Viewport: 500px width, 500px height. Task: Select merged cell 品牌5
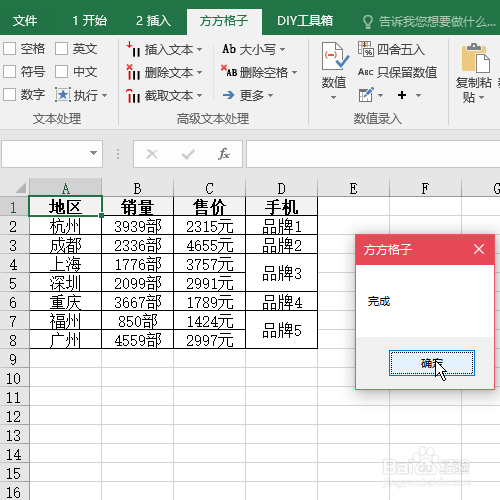coord(281,330)
